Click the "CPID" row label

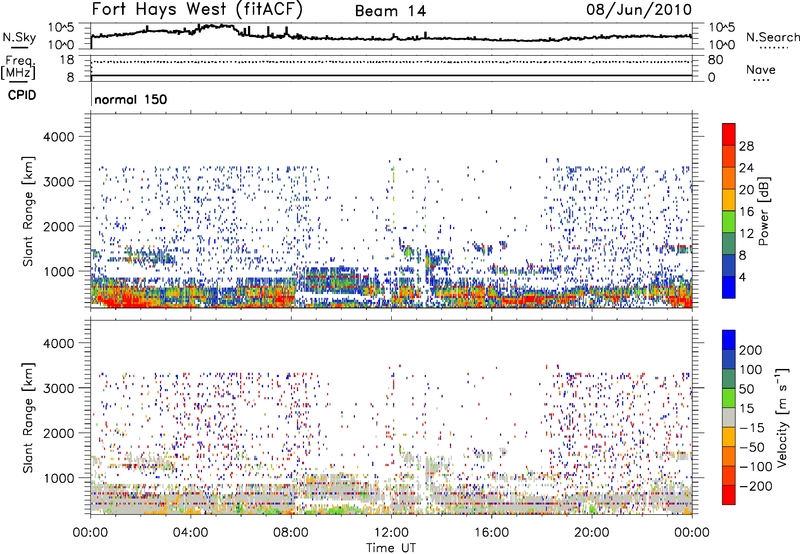tap(22, 95)
